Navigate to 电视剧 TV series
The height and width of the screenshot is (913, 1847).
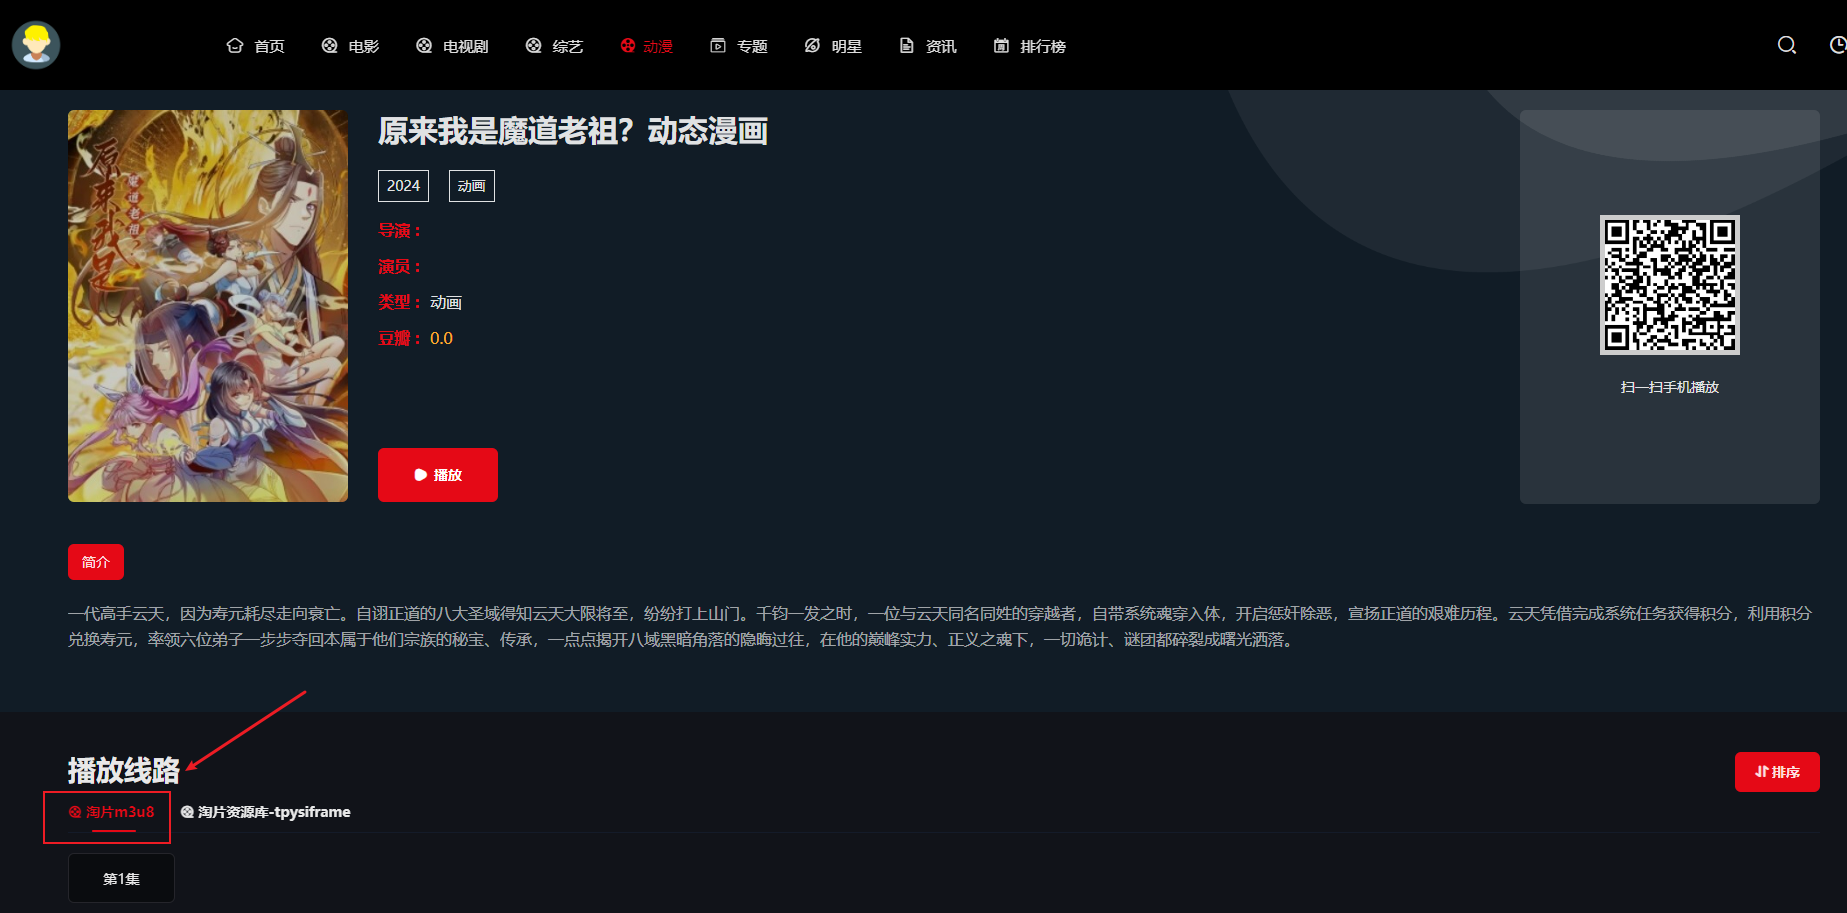(x=452, y=46)
